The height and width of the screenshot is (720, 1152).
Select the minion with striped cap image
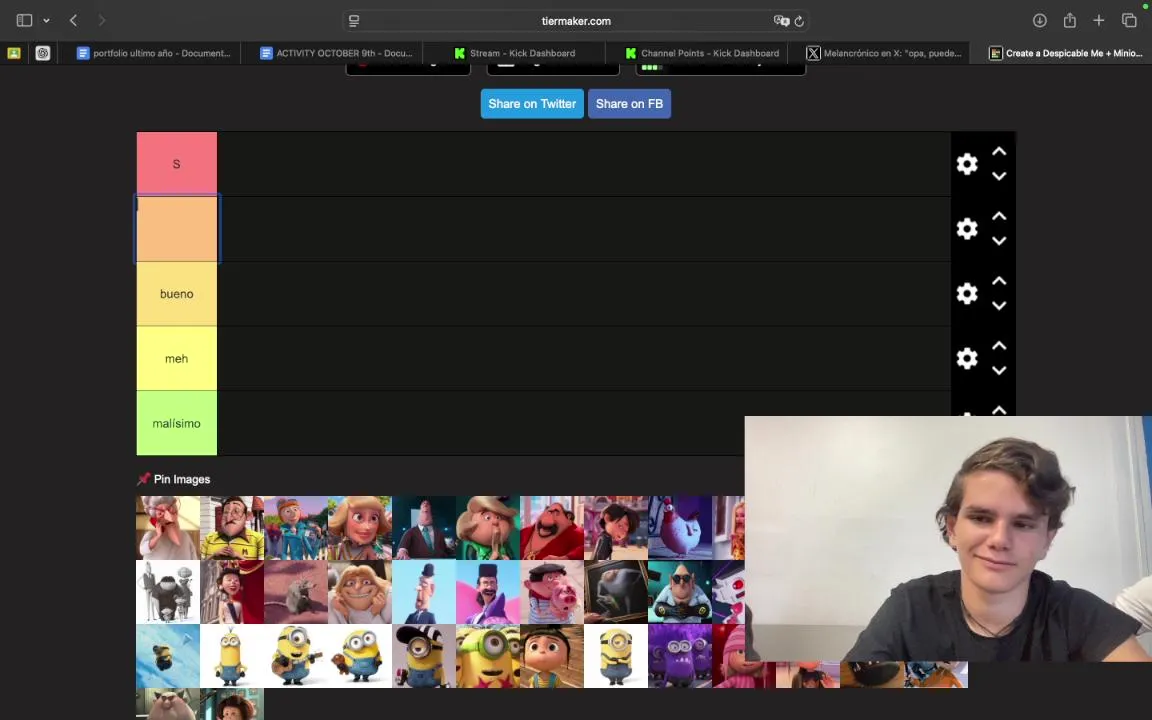click(x=423, y=656)
